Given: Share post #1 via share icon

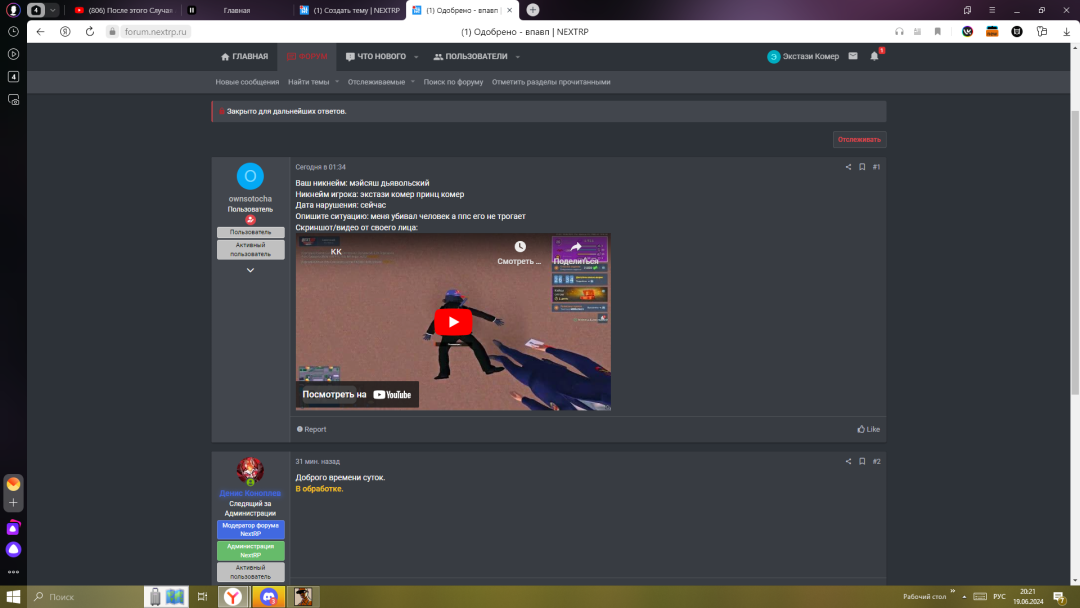Looking at the screenshot, I should pos(848,167).
